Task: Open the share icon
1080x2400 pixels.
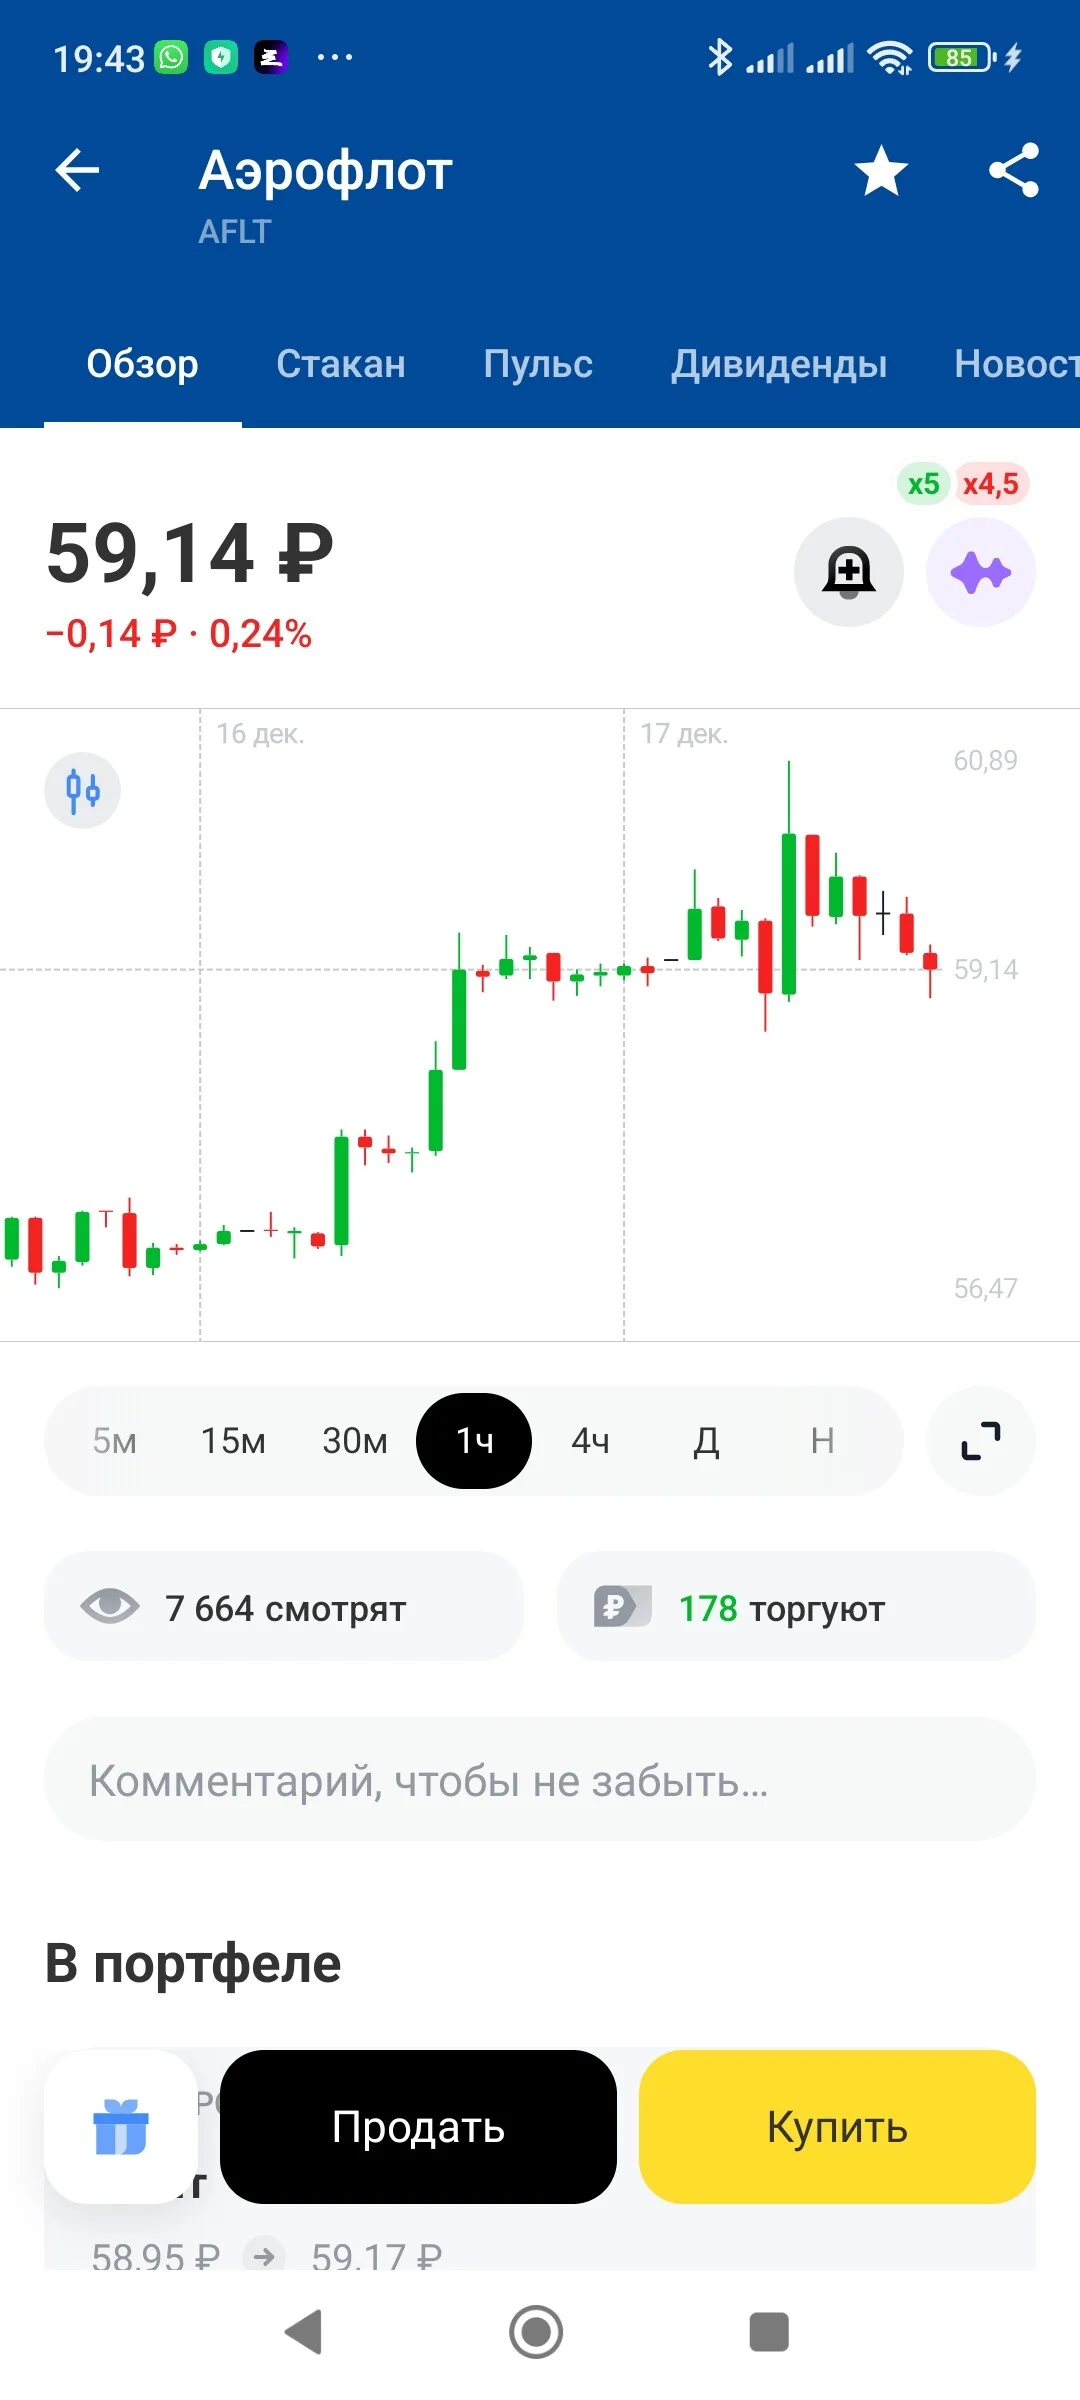Action: tap(1014, 170)
